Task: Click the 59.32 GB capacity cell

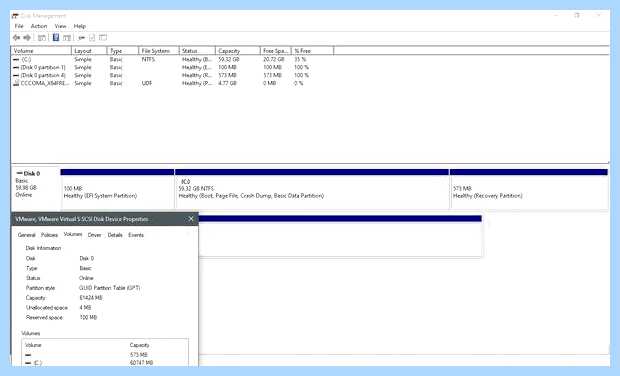Action: [x=229, y=59]
